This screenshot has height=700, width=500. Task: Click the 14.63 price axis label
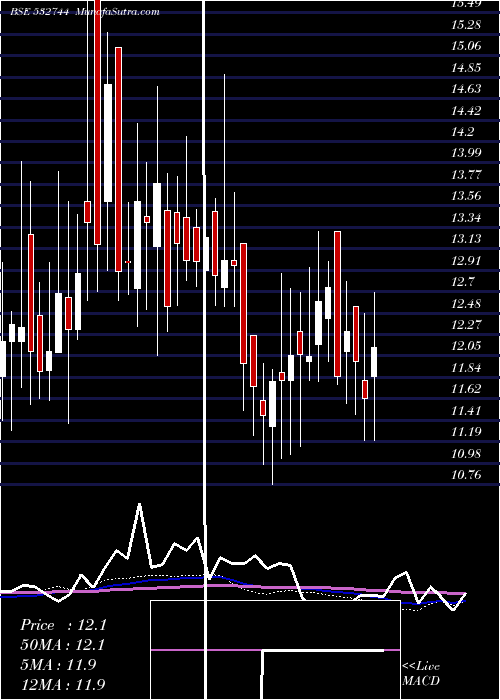click(x=466, y=89)
